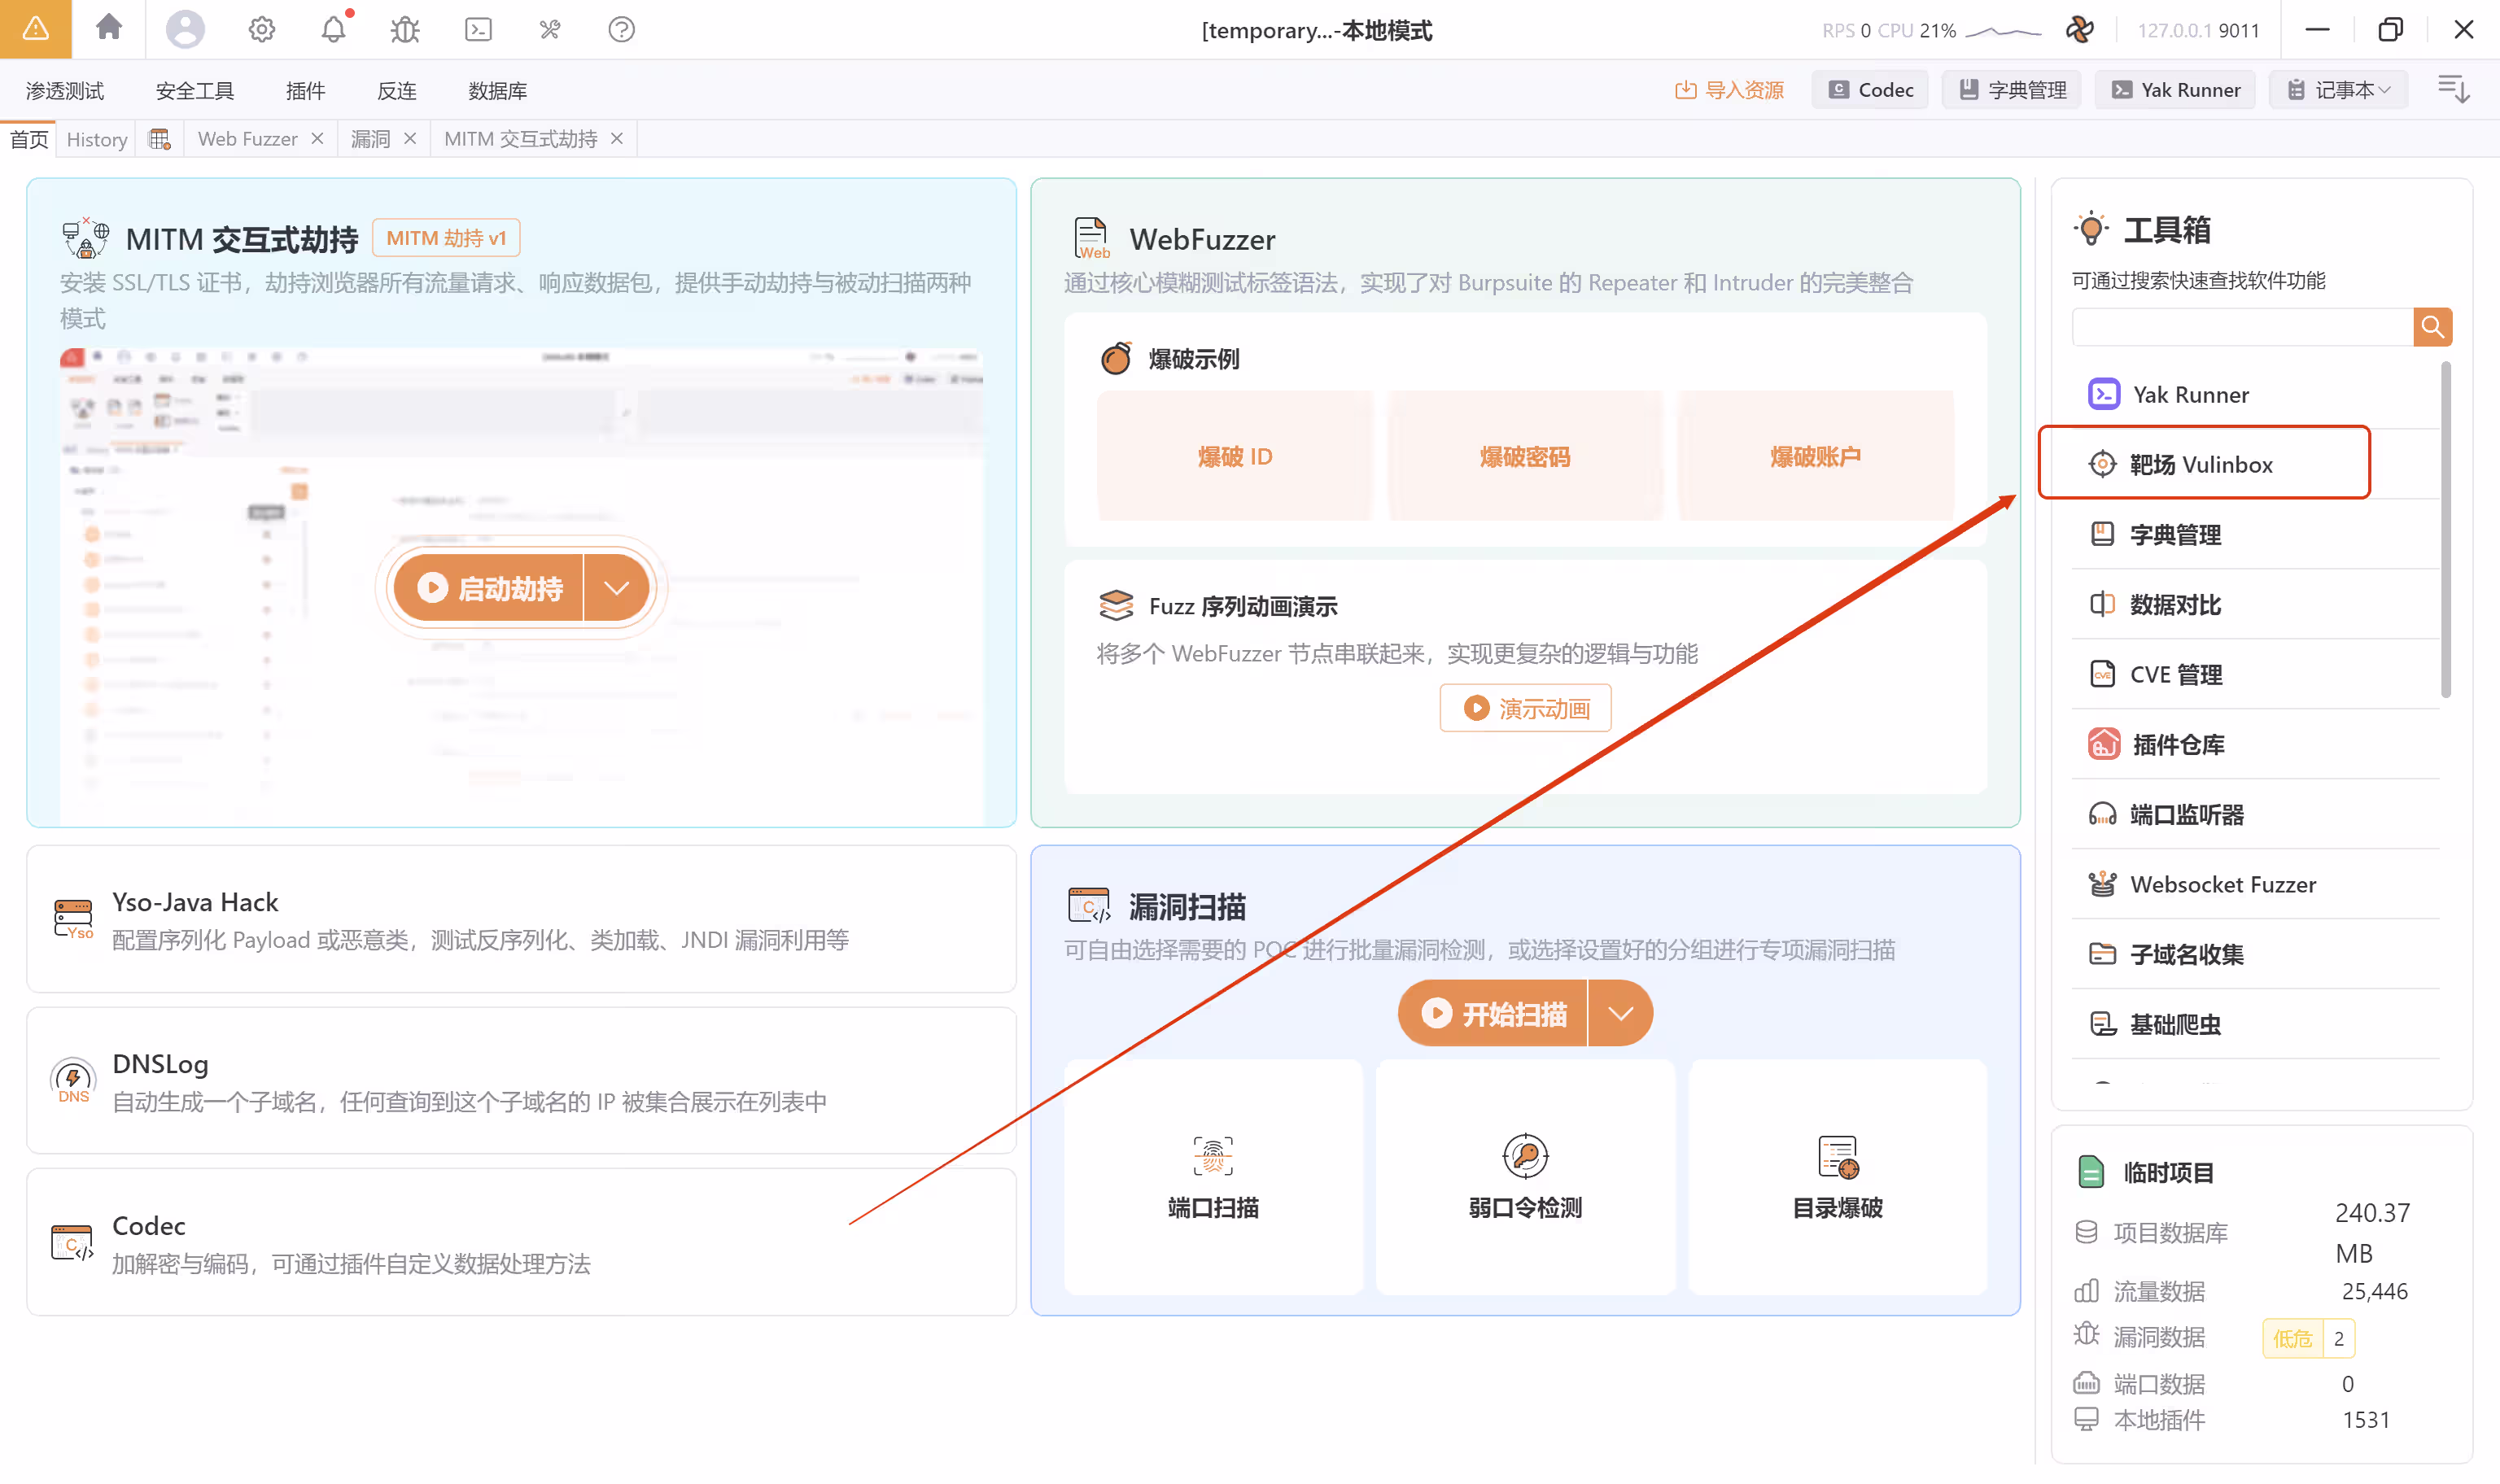The width and height of the screenshot is (2500, 1484).
Task: Close the 漏洞 tab
Action: click(410, 139)
